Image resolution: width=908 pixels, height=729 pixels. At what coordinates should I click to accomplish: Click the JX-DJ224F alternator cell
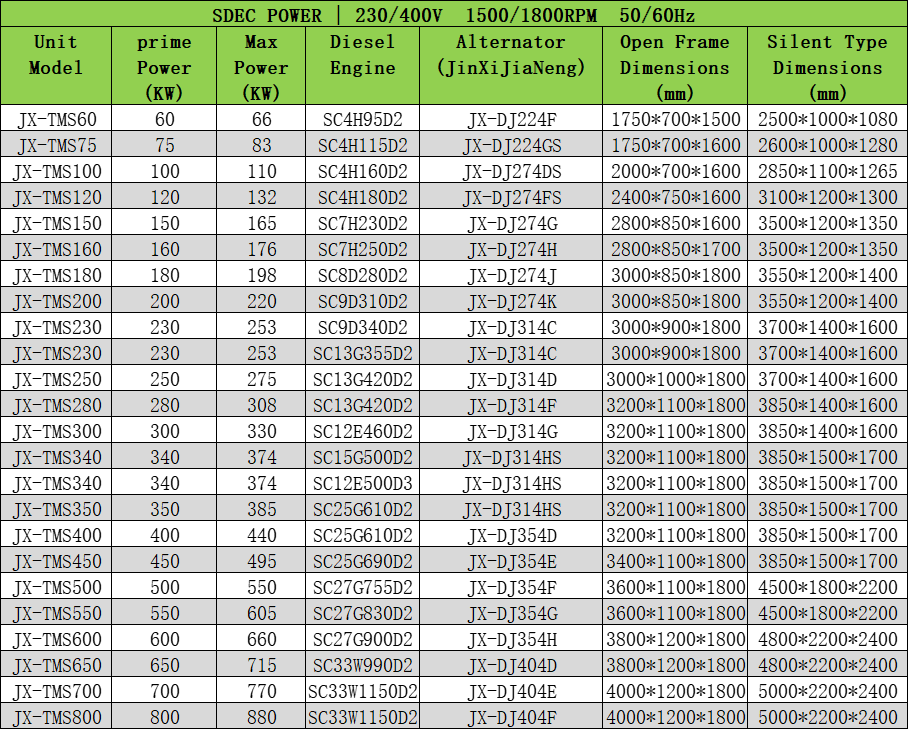click(510, 119)
